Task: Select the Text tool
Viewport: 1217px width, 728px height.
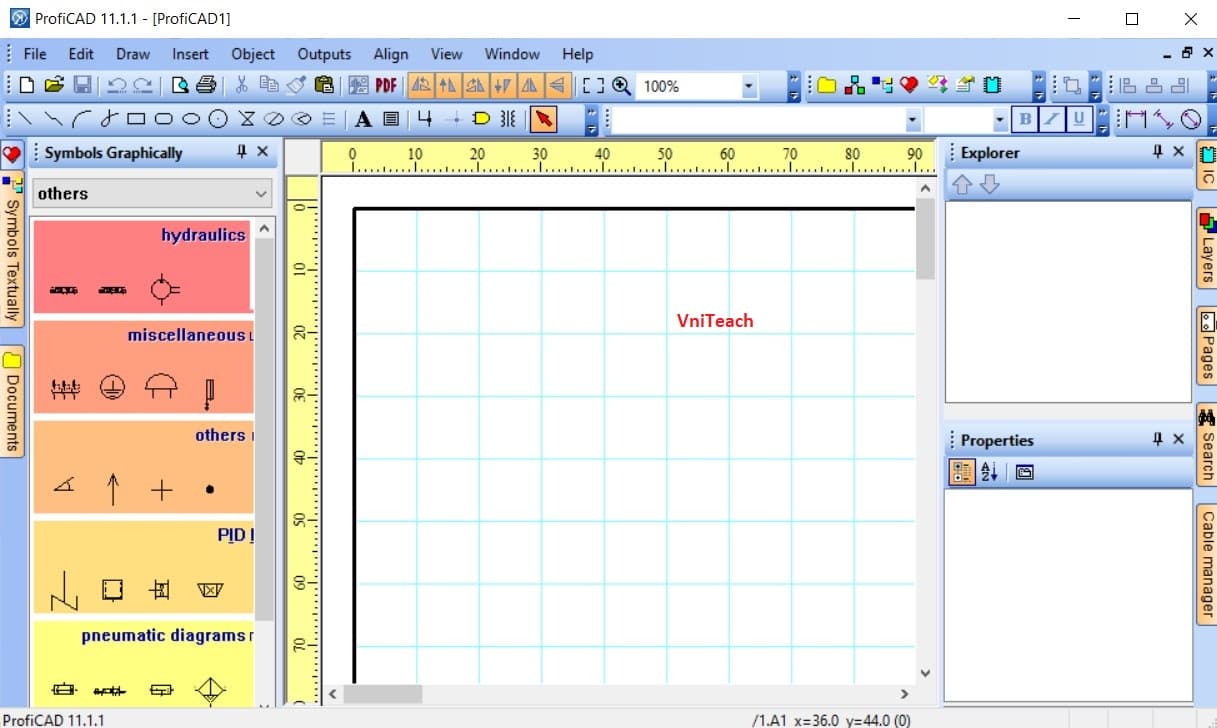Action: (x=362, y=118)
